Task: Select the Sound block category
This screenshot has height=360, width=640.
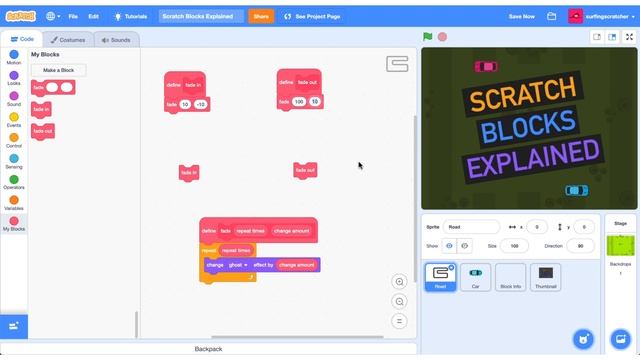Action: (x=14, y=99)
